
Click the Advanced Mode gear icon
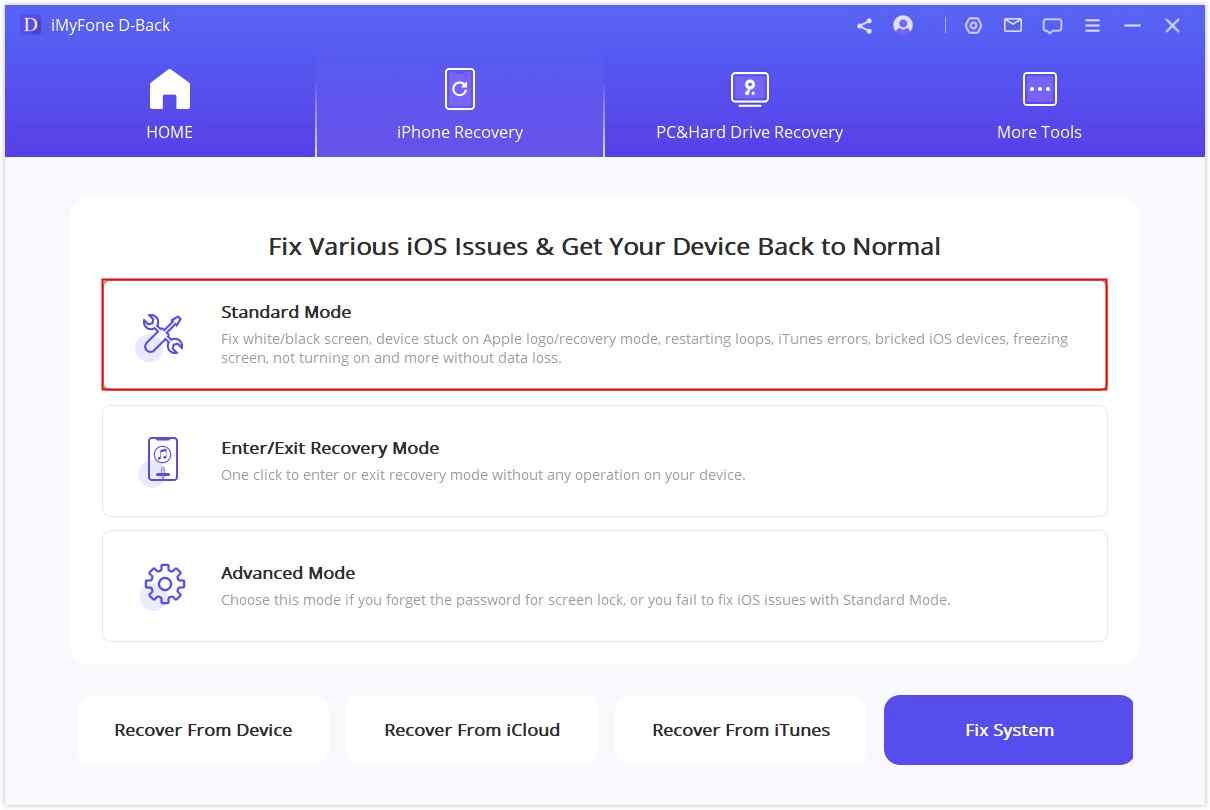coord(164,585)
